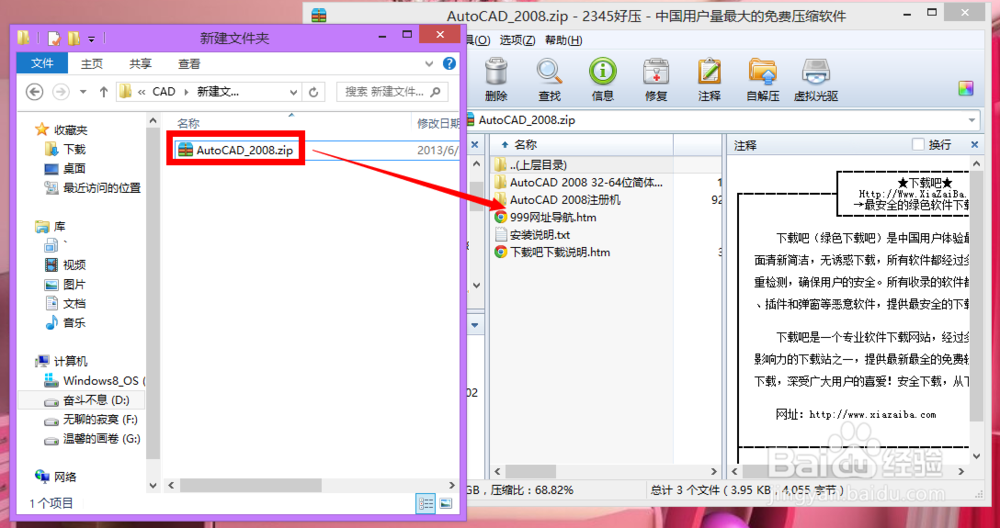This screenshot has height=528, width=1000.
Task: Select the 安装说明.txt file
Action: [533, 235]
